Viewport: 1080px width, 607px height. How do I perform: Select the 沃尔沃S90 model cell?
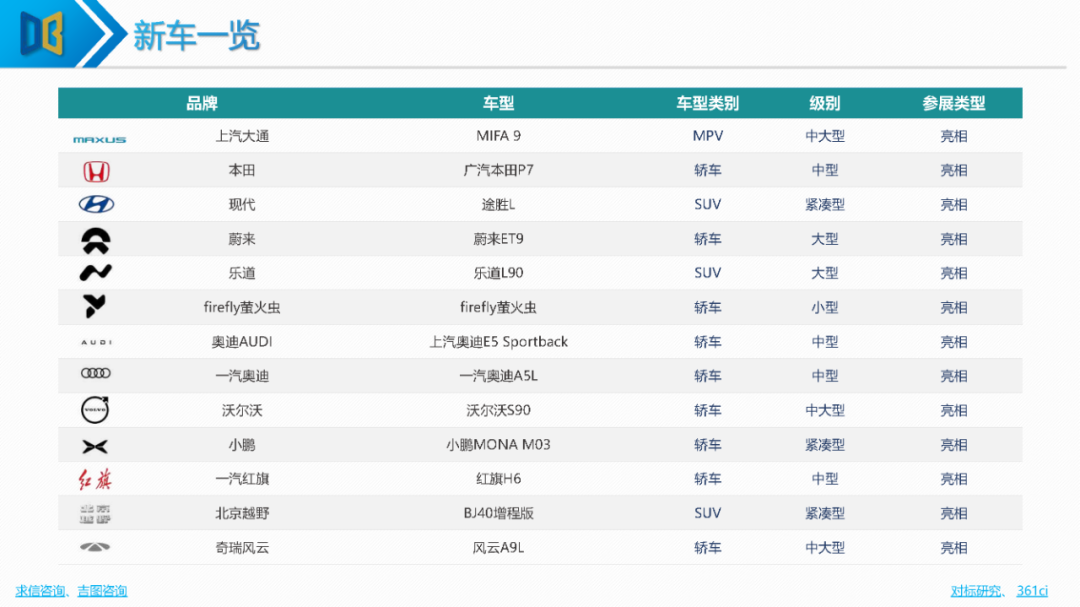(498, 411)
